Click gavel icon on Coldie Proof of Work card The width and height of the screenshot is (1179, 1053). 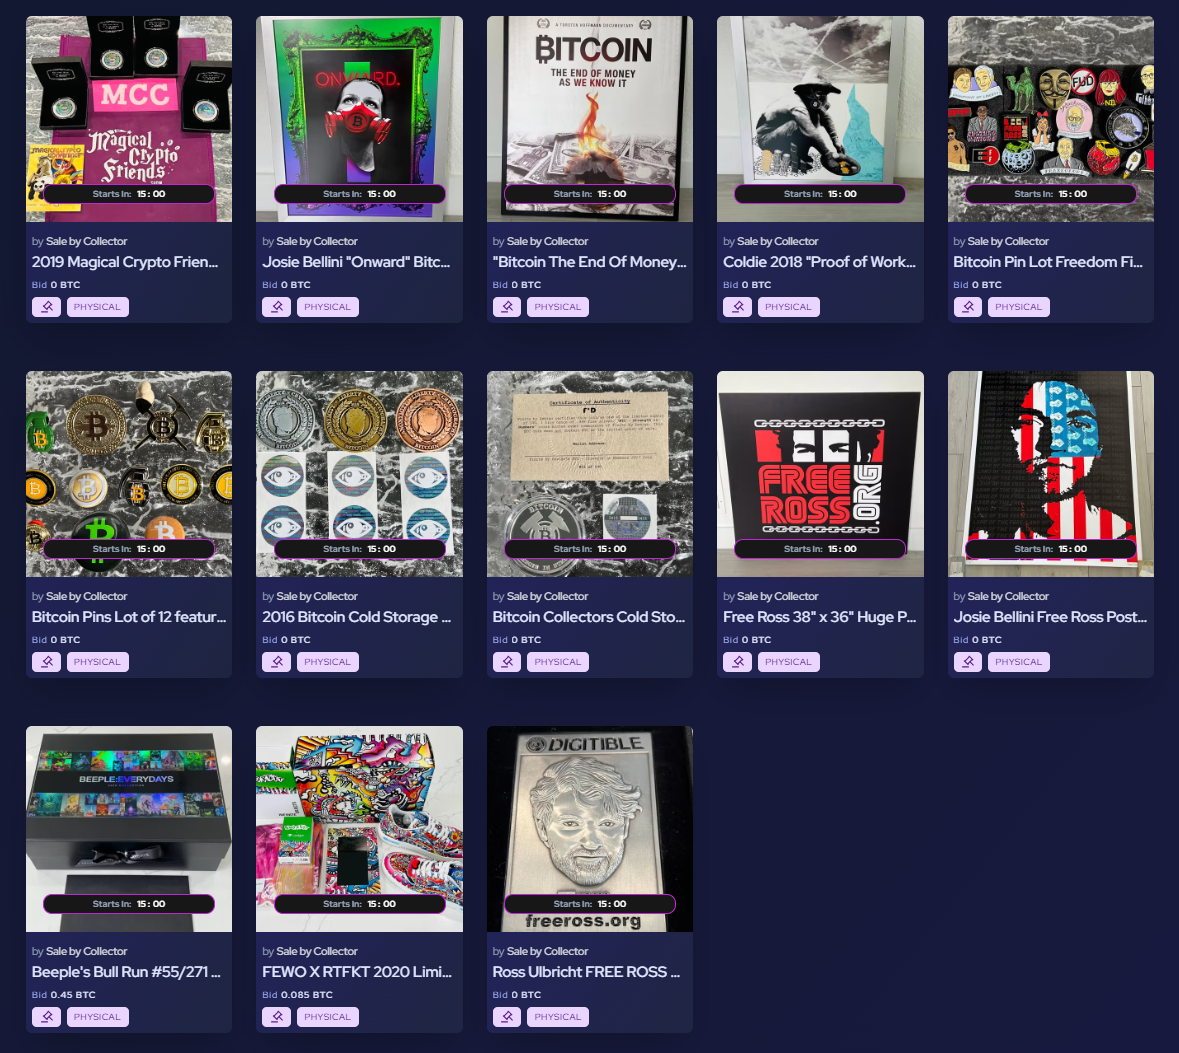point(738,307)
